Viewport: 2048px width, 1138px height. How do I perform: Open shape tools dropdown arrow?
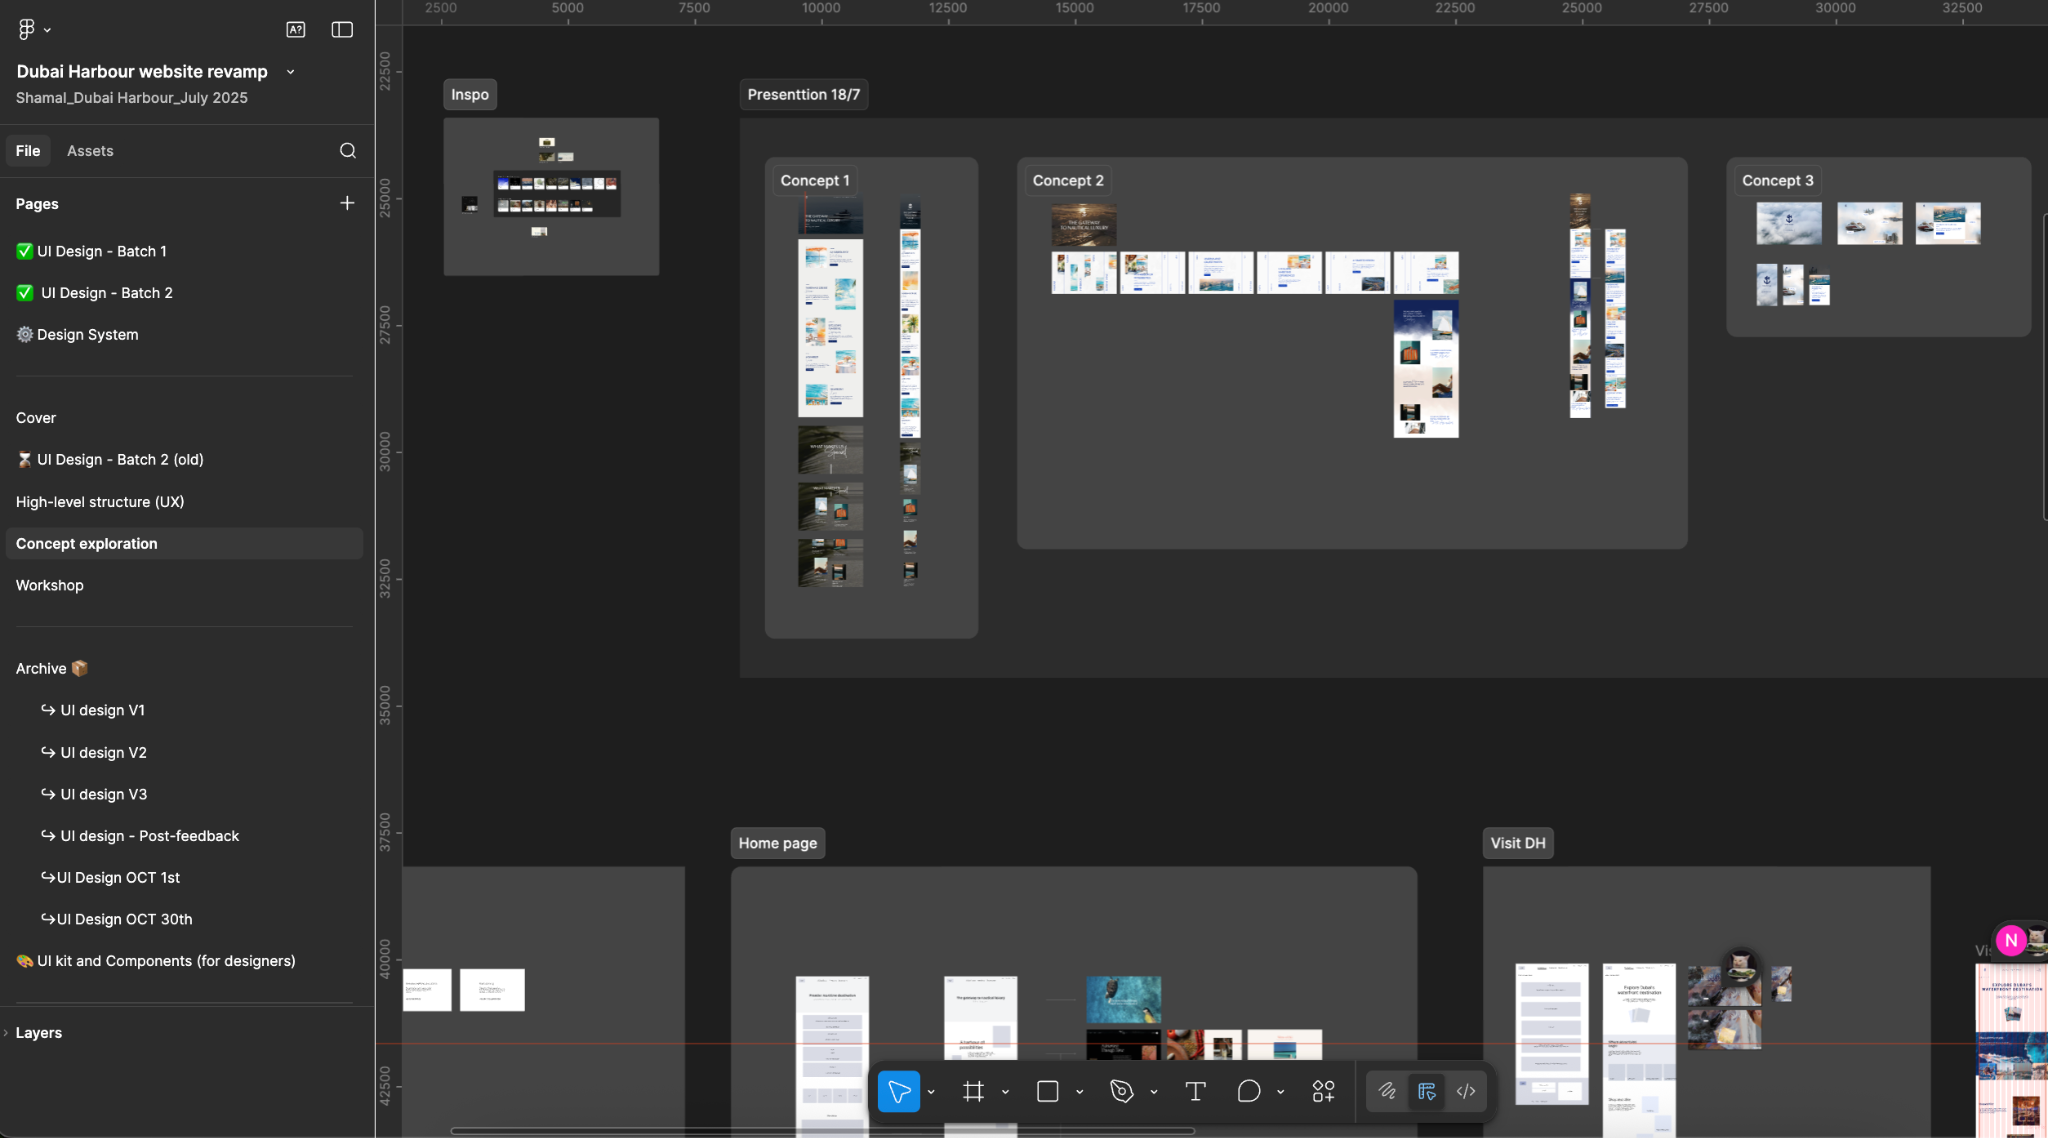click(x=1079, y=1092)
